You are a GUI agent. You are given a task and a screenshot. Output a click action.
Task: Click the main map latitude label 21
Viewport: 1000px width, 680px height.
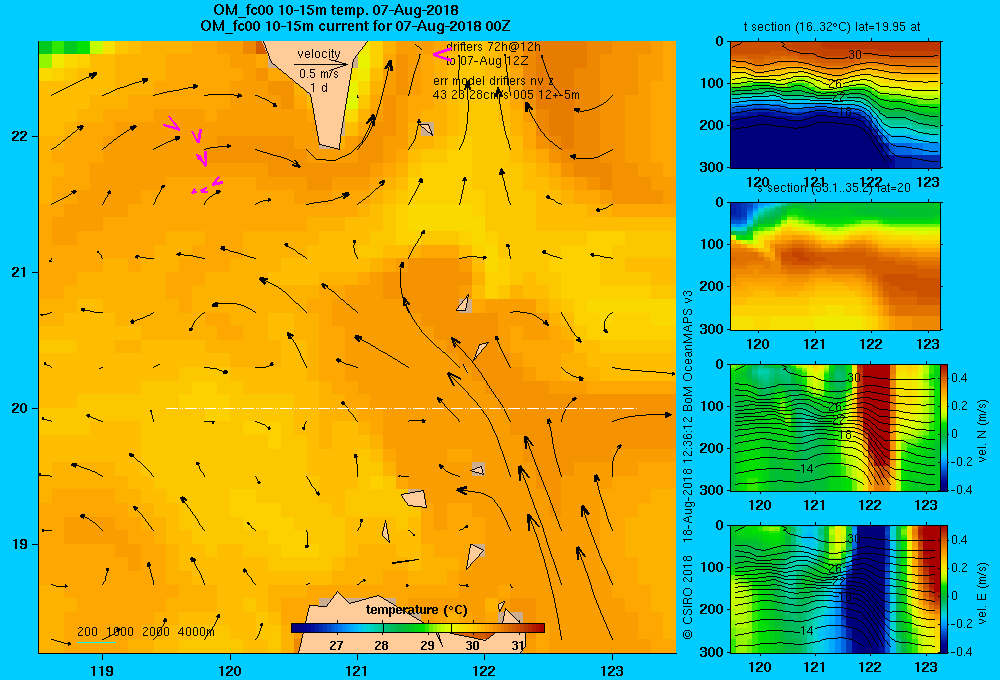(x=20, y=272)
